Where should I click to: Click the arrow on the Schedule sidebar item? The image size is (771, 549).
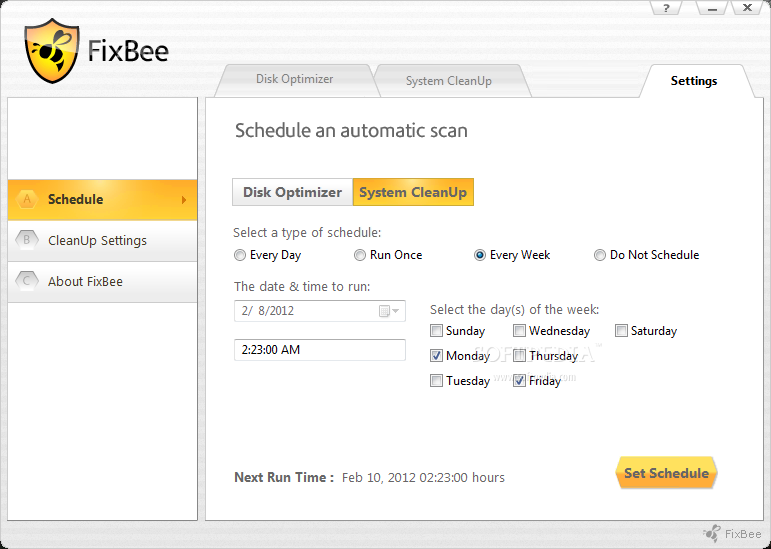click(184, 200)
